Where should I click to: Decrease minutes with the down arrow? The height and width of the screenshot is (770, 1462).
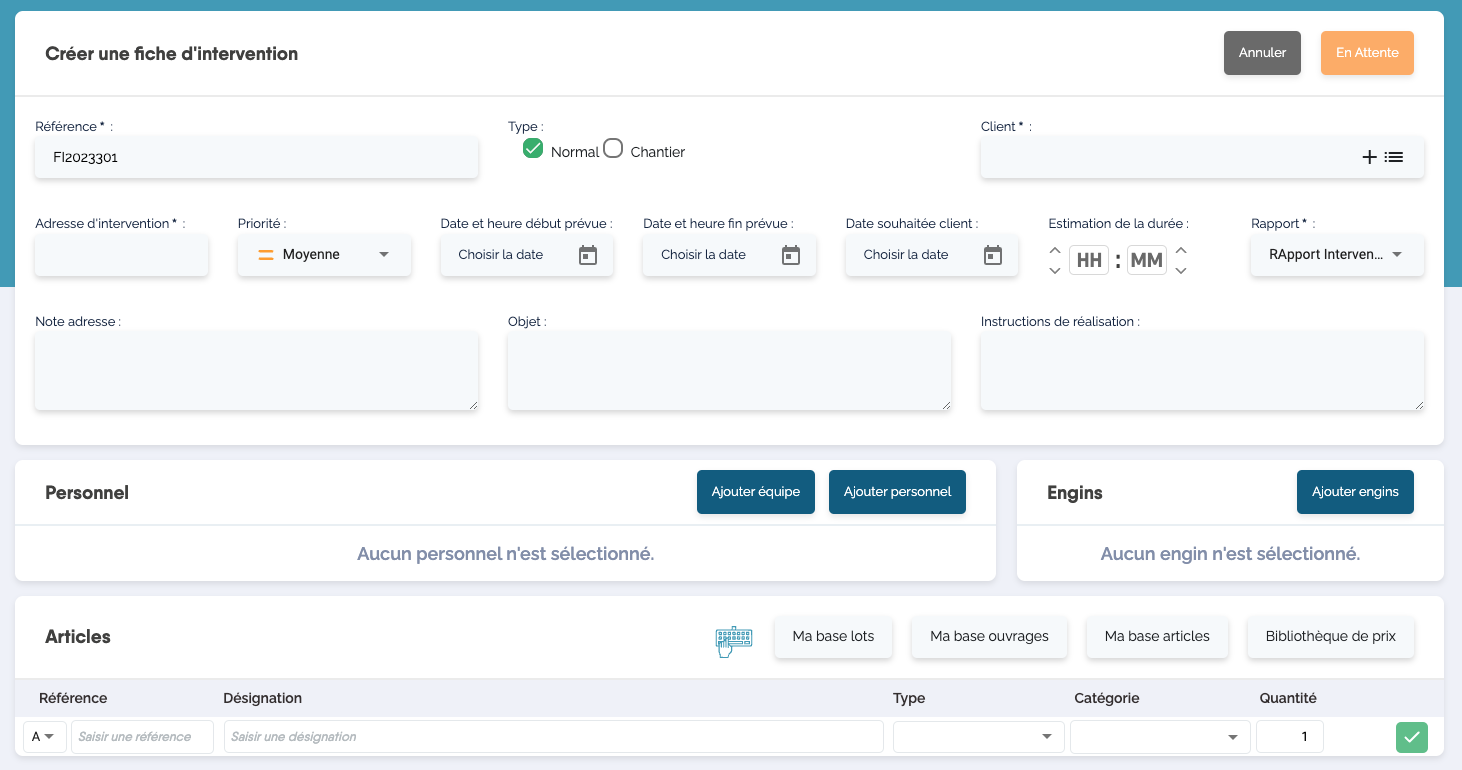[1181, 271]
